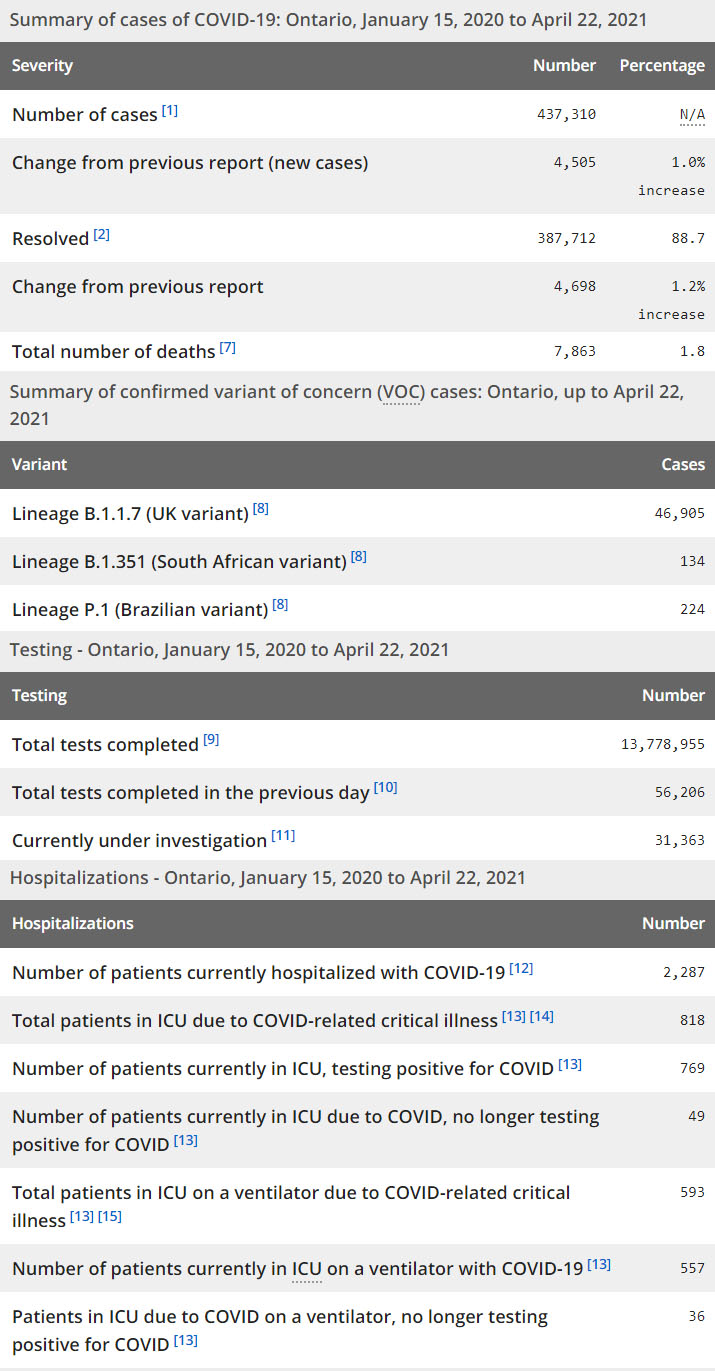Open footnote 12 after currently hospitalized patients
The height and width of the screenshot is (1371, 715).
point(521,968)
